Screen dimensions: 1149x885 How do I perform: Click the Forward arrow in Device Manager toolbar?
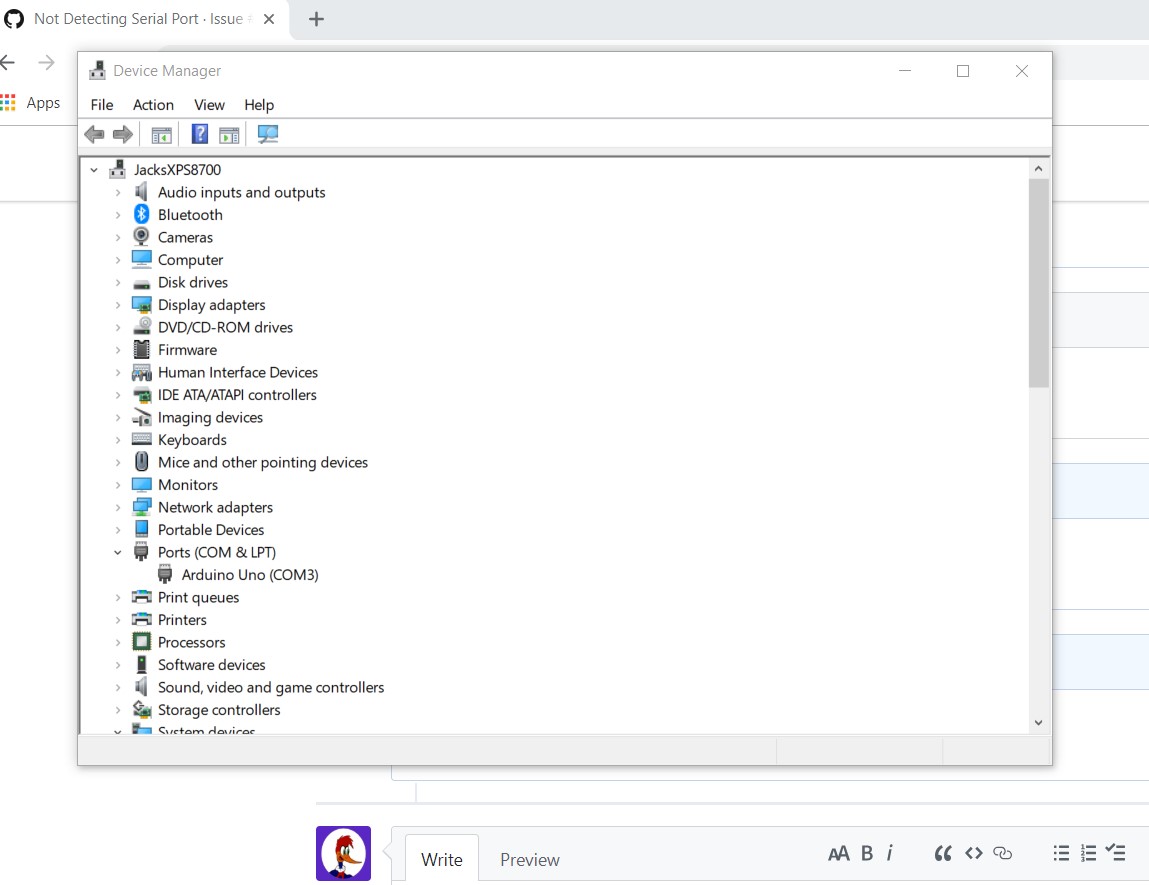tap(122, 134)
